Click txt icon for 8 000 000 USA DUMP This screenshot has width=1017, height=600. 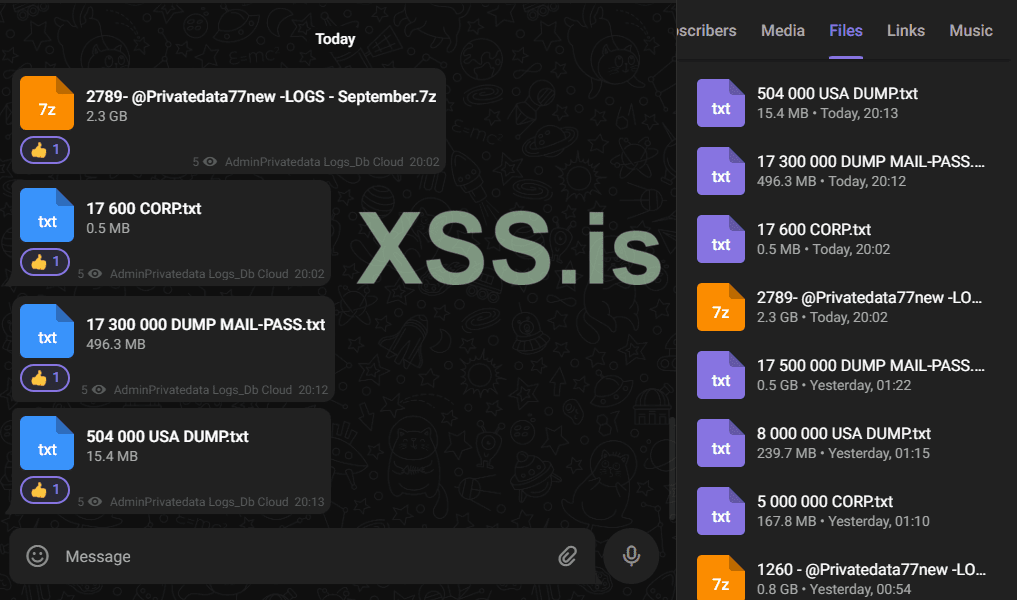(x=721, y=443)
